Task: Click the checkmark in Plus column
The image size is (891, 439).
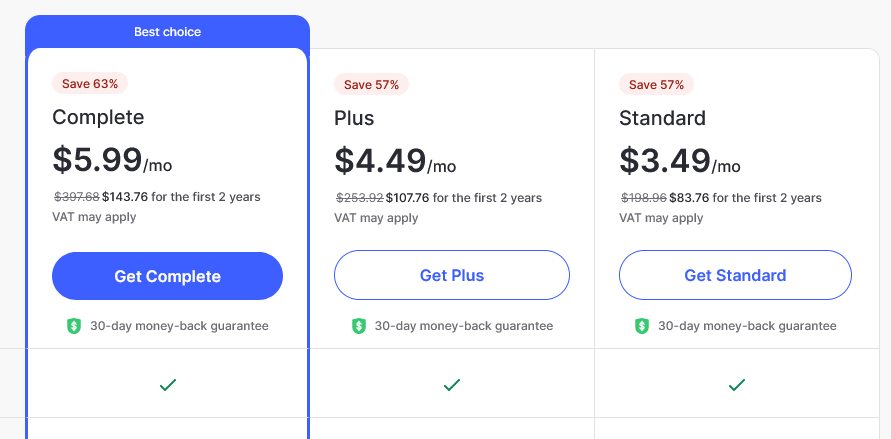Action: tap(452, 385)
